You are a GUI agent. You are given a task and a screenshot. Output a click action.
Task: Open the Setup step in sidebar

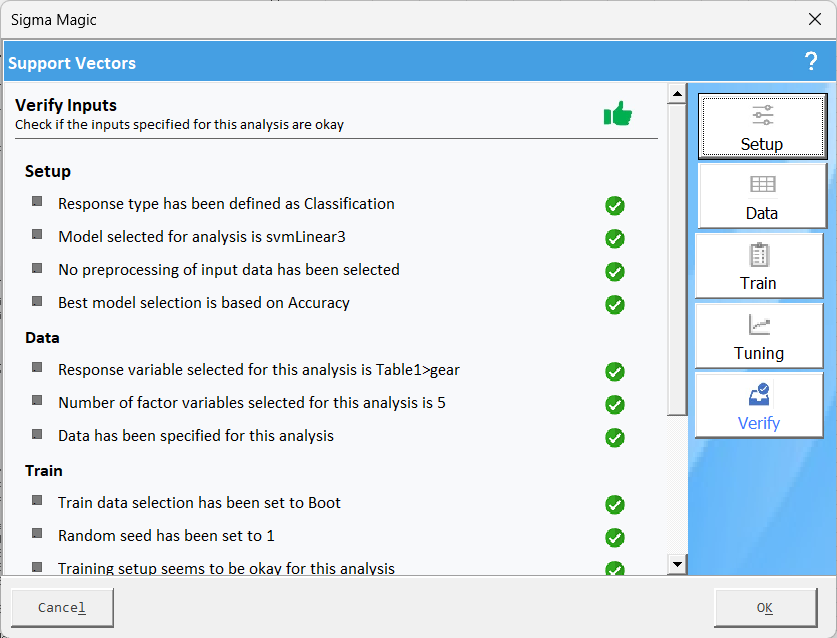pyautogui.click(x=762, y=127)
